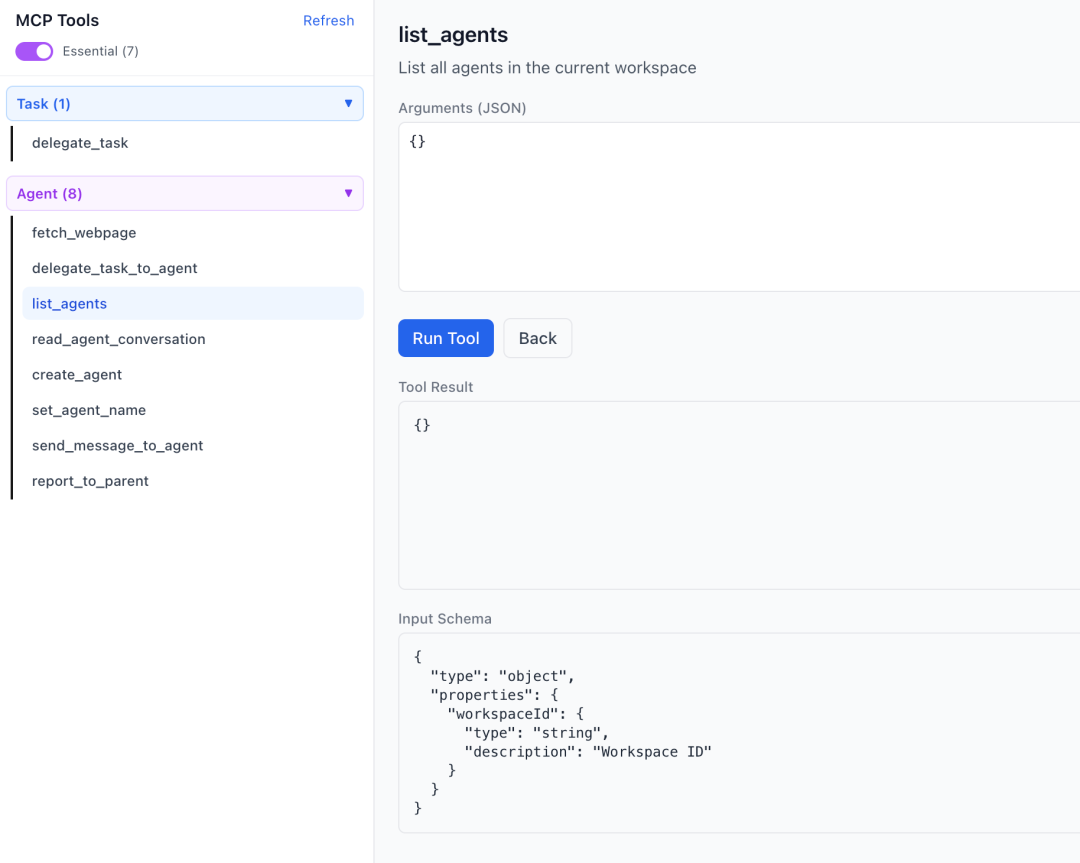Toggle the Essential tools switch
The width and height of the screenshot is (1080, 863).
[x=34, y=52]
